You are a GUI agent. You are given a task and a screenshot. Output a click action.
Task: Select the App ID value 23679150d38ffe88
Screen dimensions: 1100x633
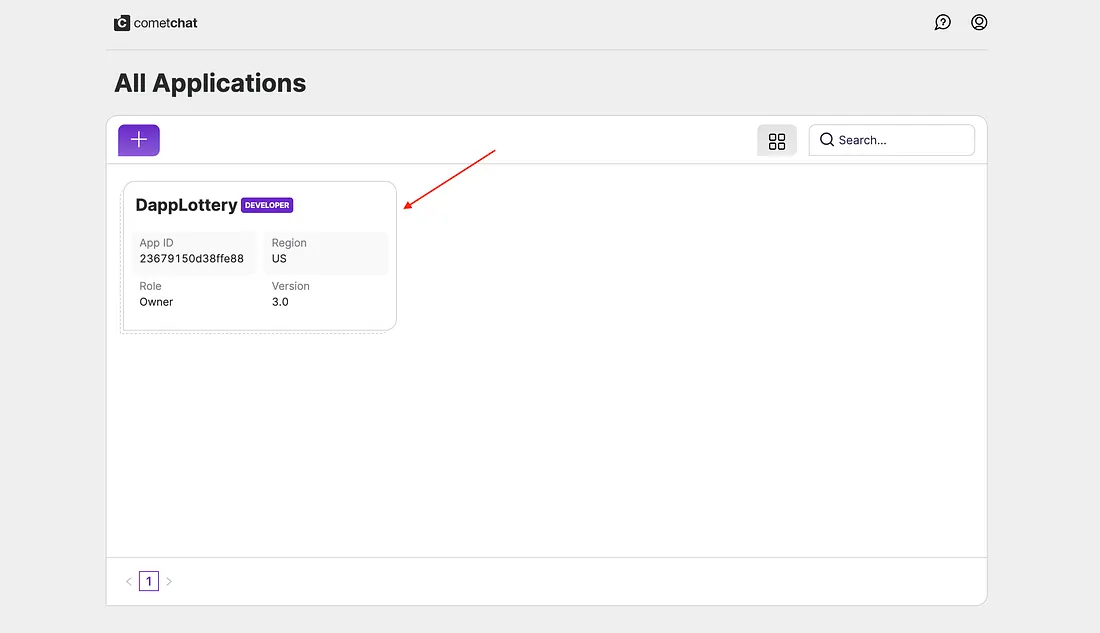click(x=191, y=258)
